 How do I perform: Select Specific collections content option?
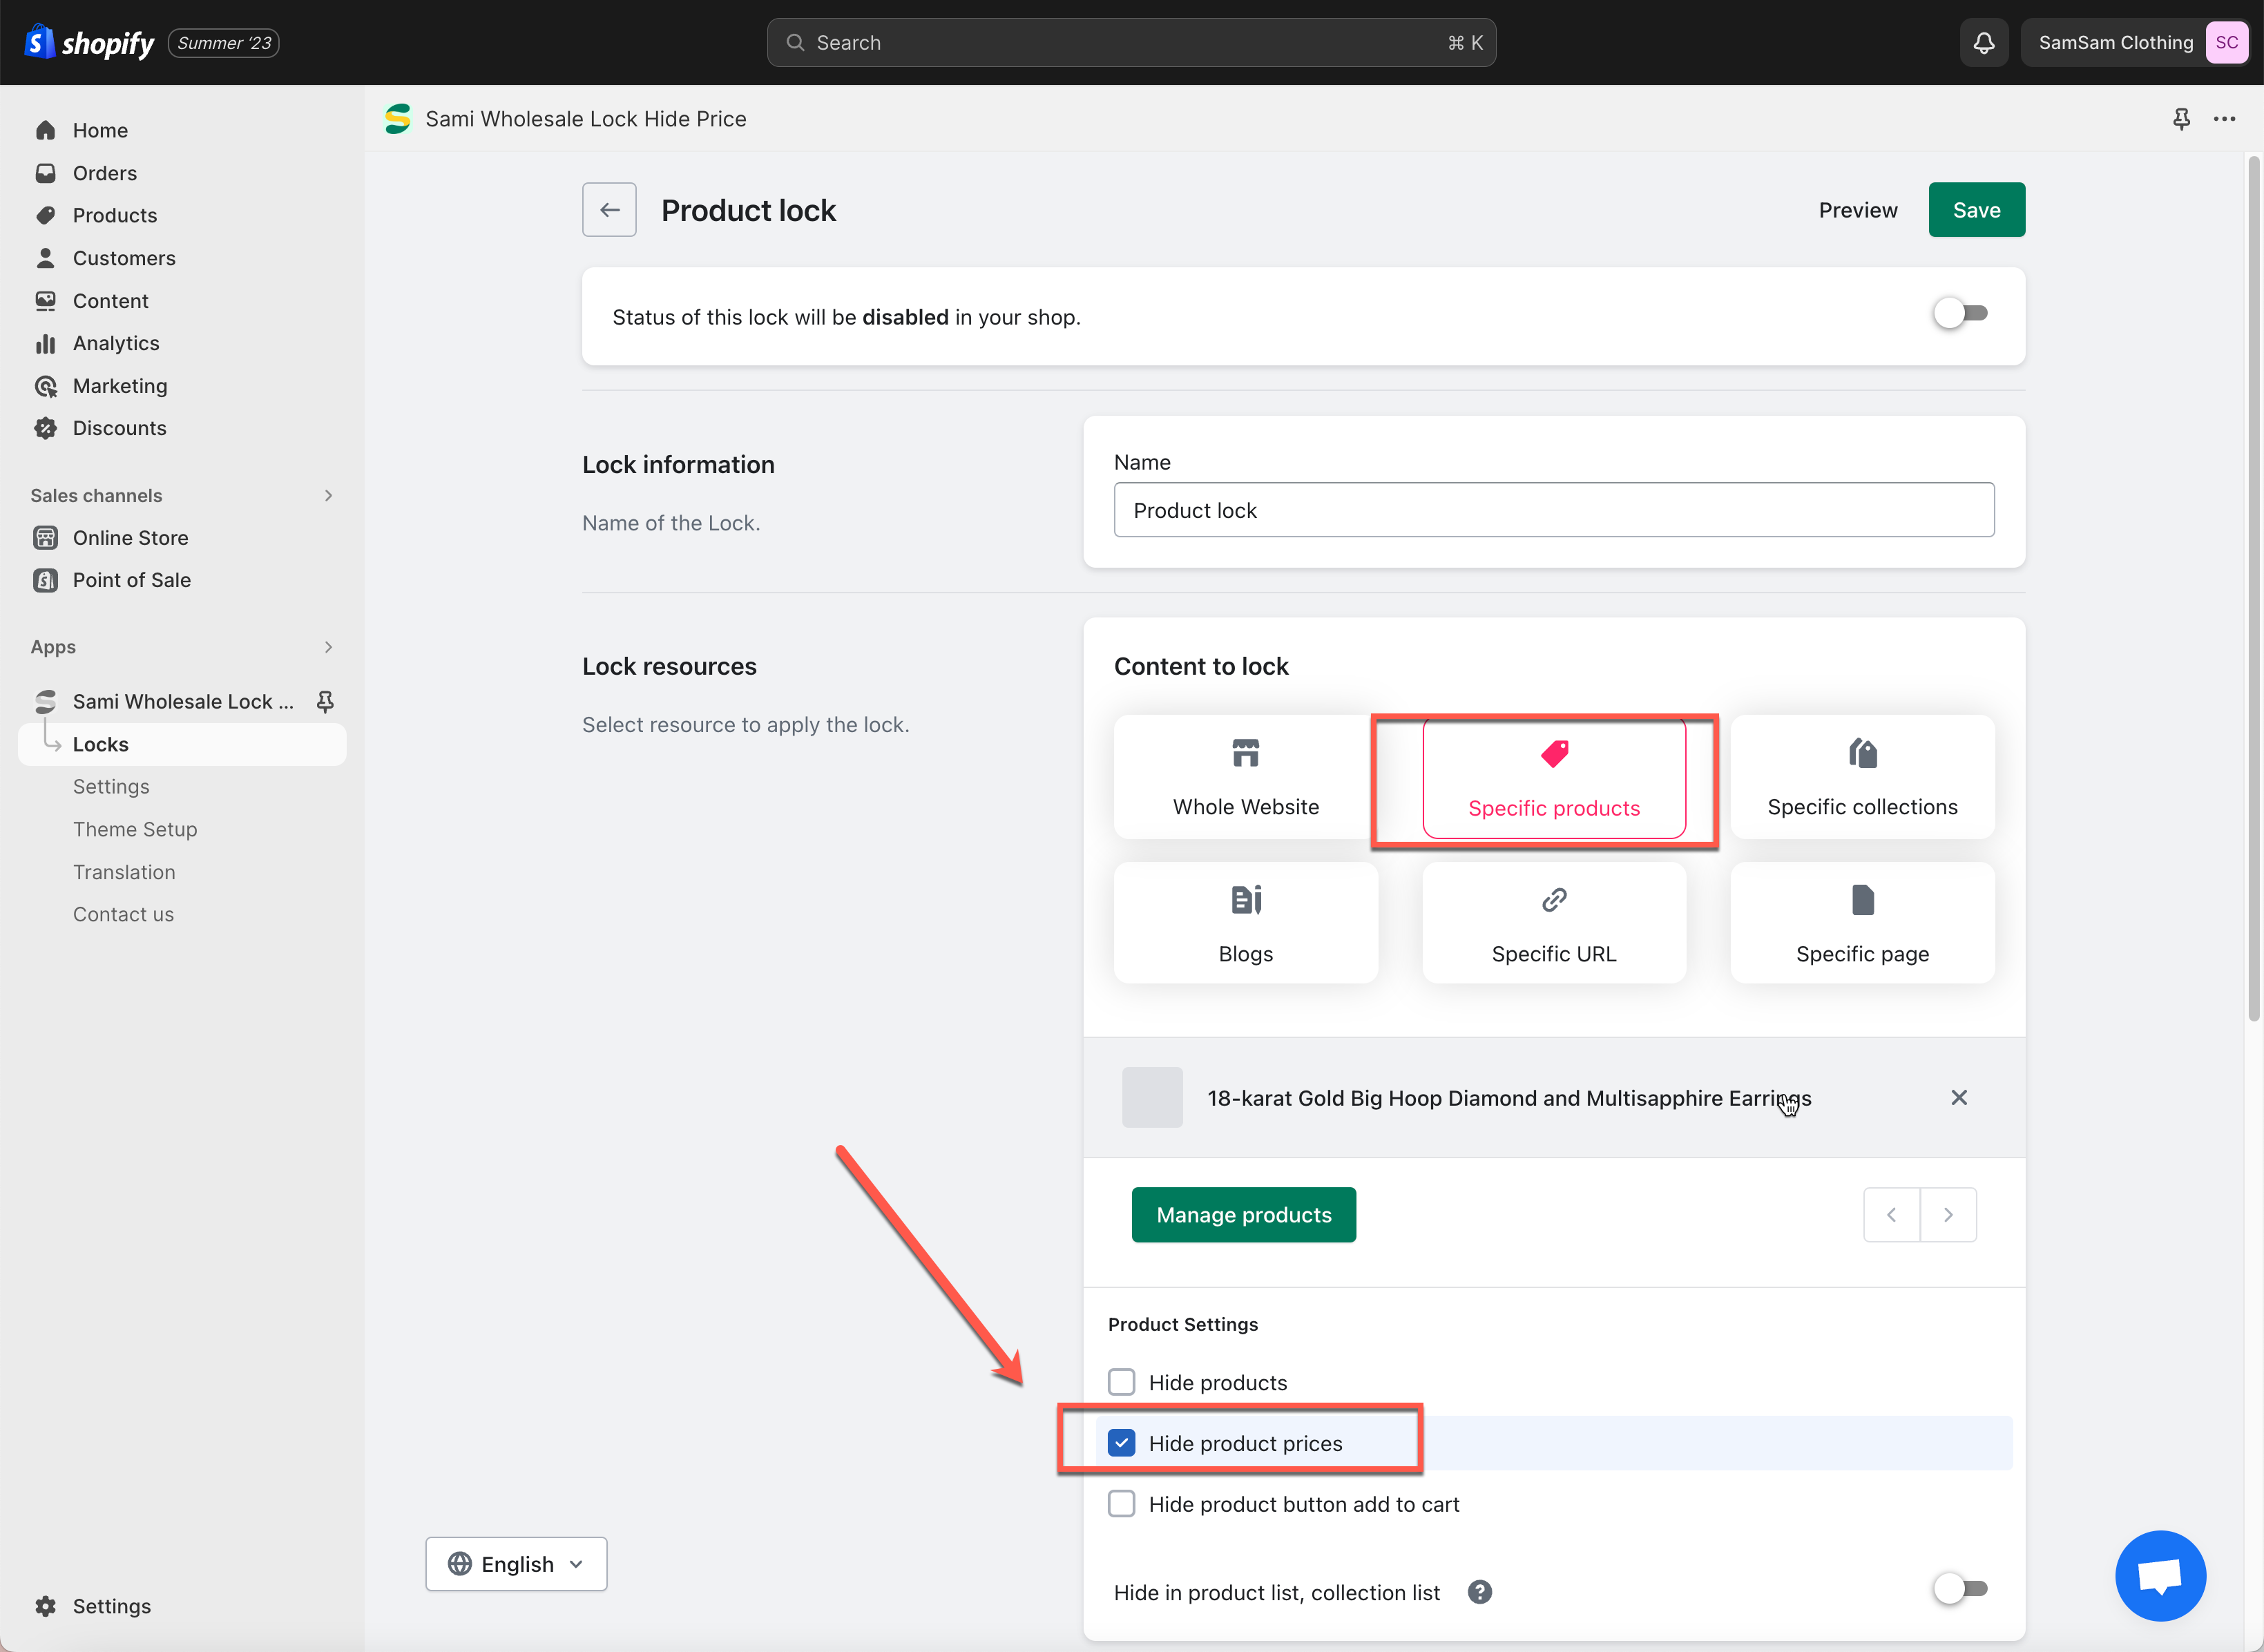click(1862, 777)
